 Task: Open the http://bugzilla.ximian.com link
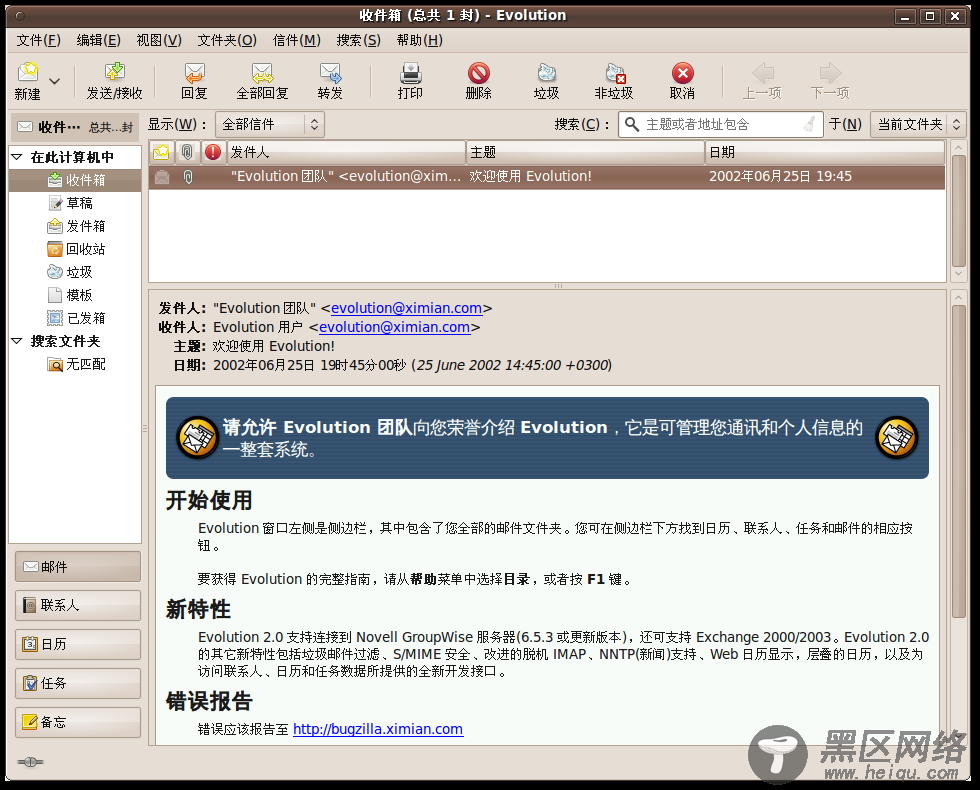click(378, 729)
